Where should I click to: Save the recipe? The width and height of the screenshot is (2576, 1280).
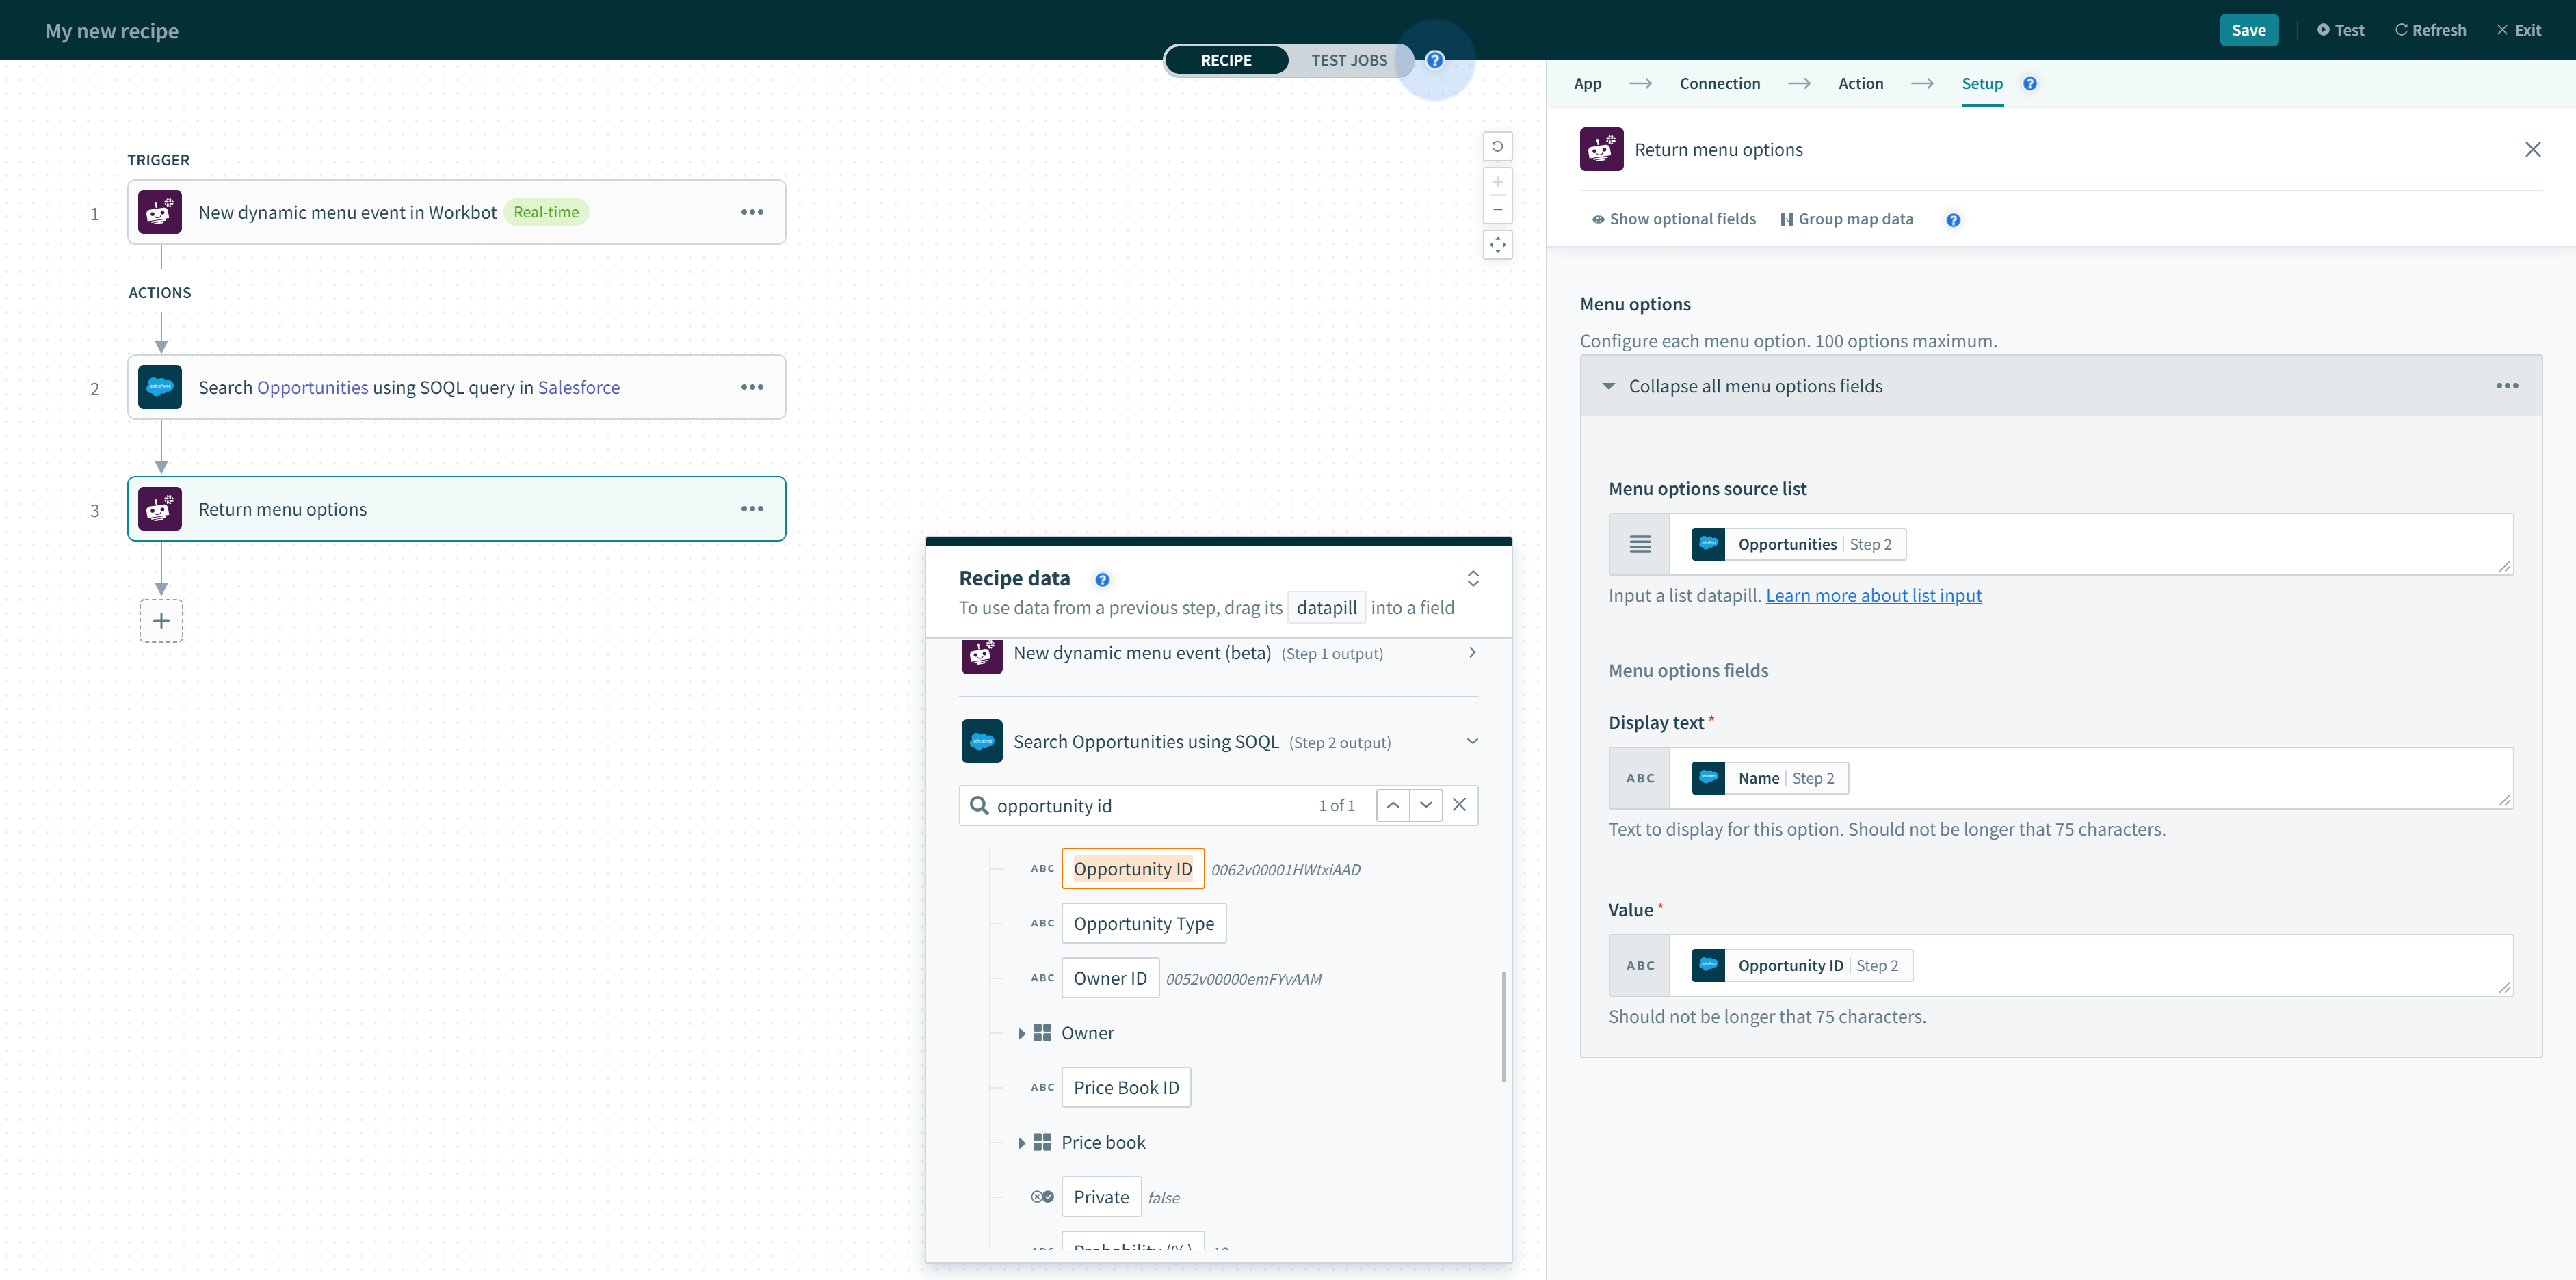point(2248,30)
